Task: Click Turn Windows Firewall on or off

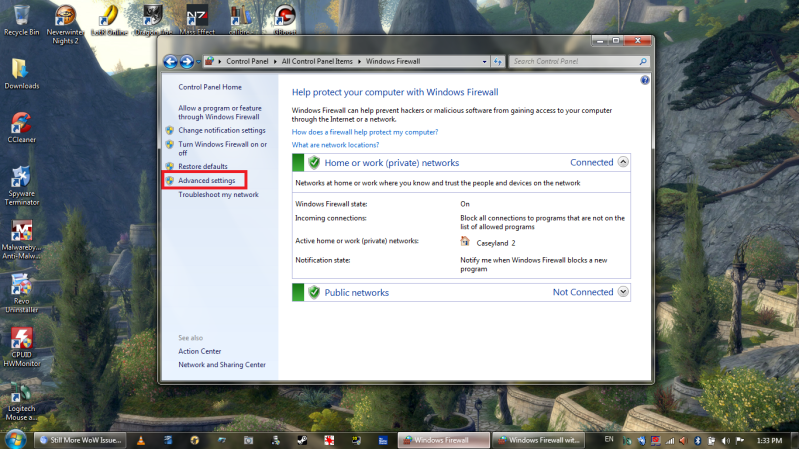Action: pyautogui.click(x=223, y=149)
